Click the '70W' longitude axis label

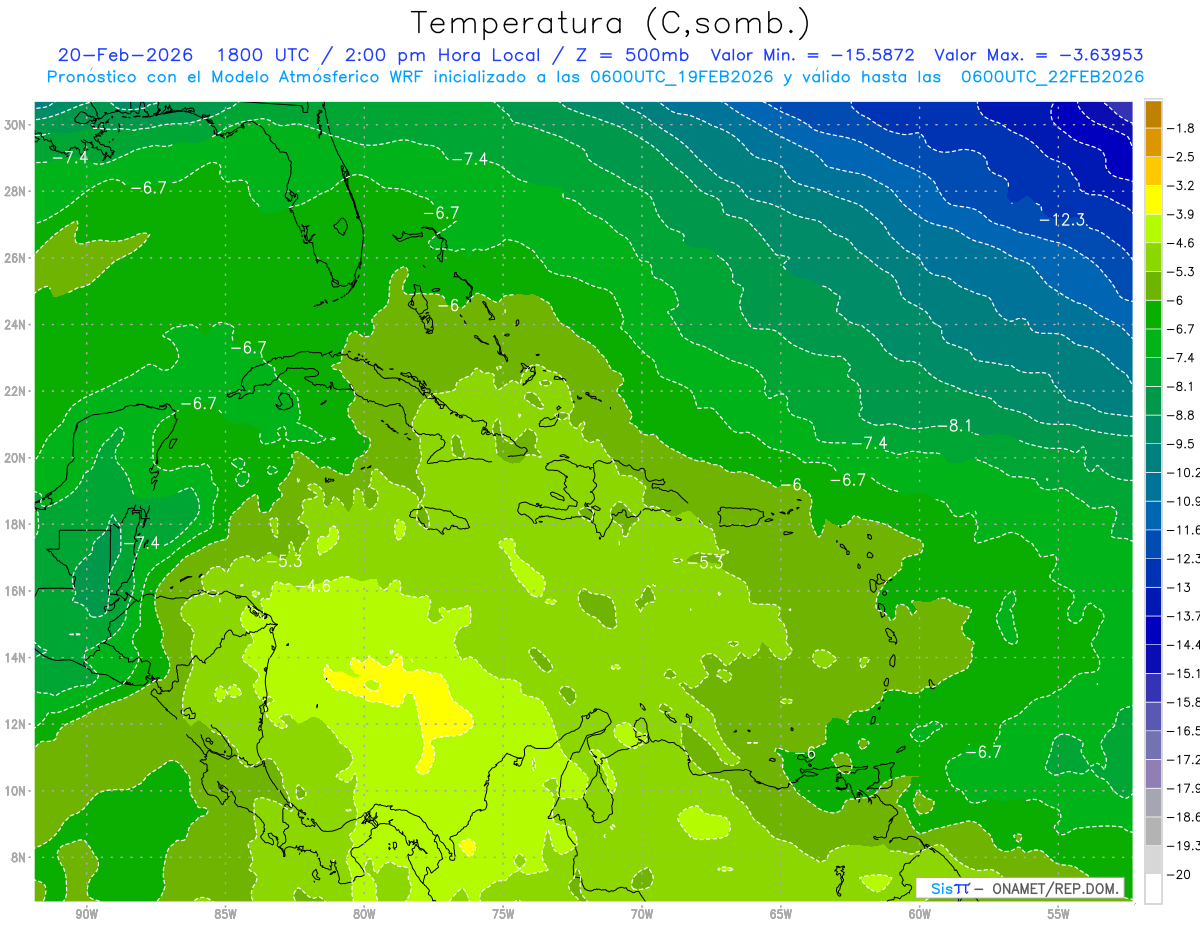(642, 914)
